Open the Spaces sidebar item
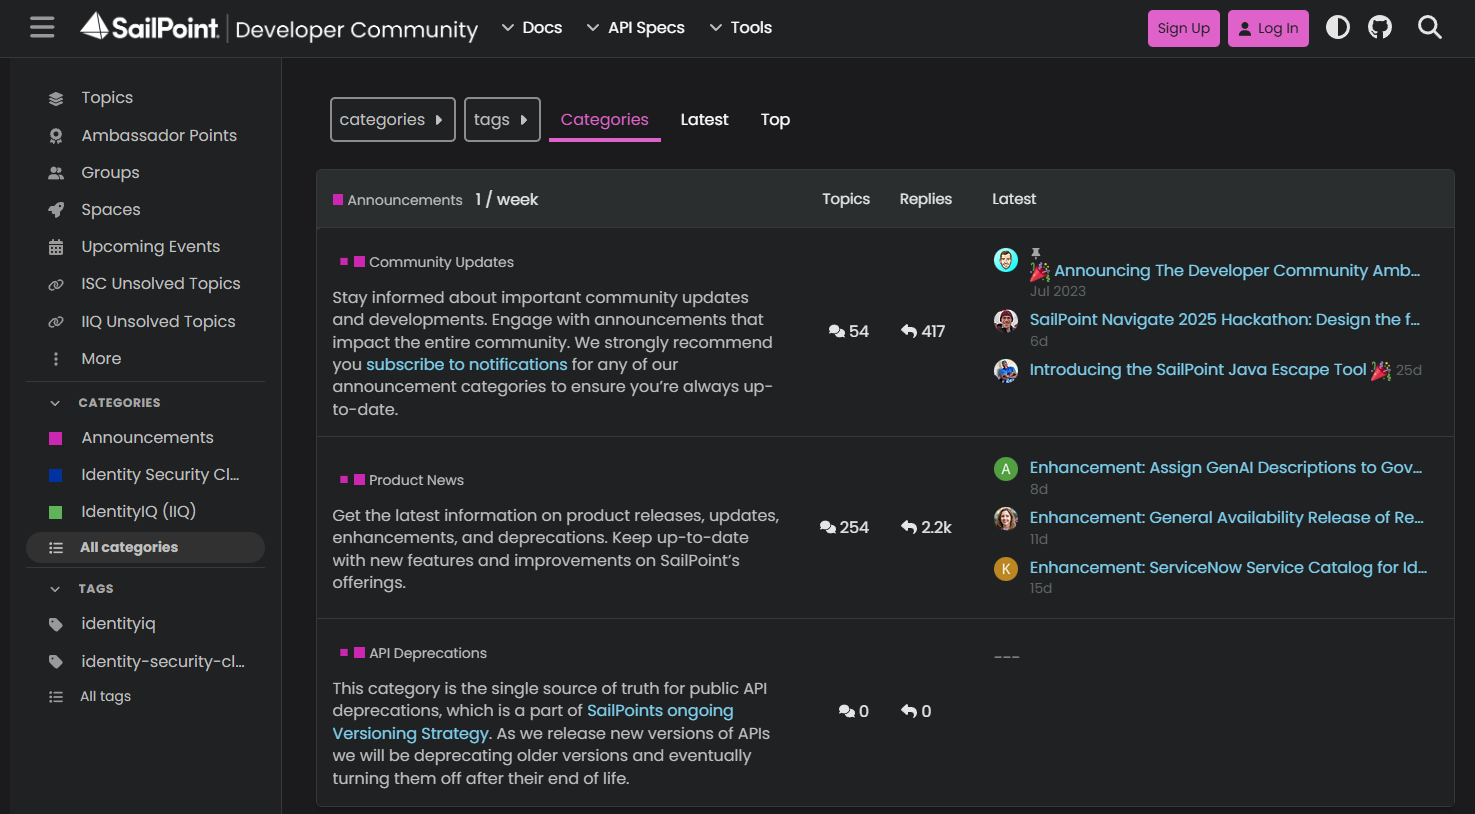1475x814 pixels. click(x=145, y=210)
